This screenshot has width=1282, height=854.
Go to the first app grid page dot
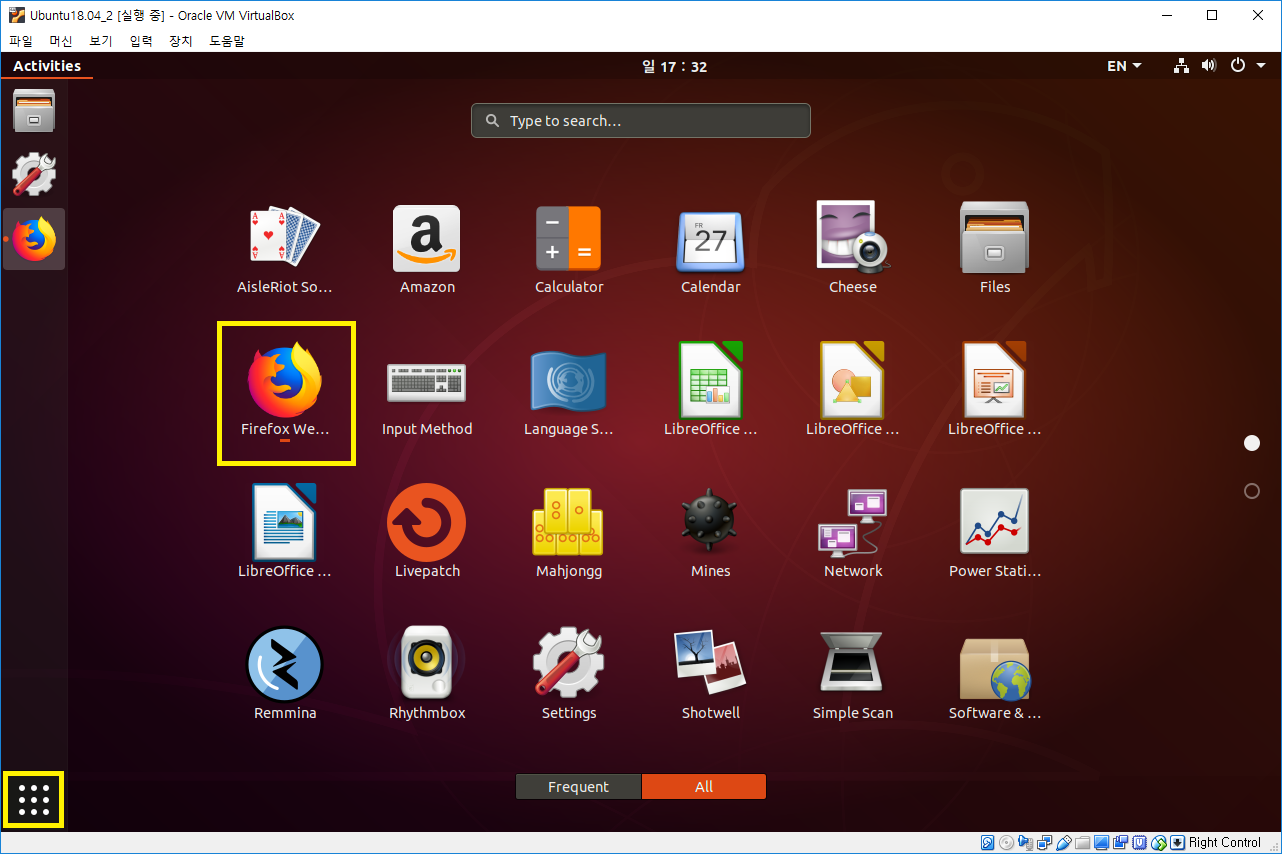(1252, 443)
